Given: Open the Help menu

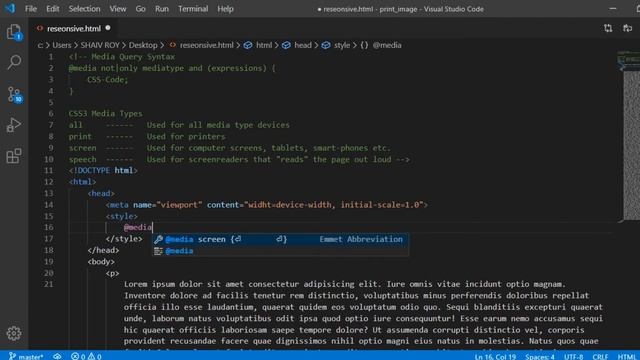Looking at the screenshot, I should tap(225, 9).
